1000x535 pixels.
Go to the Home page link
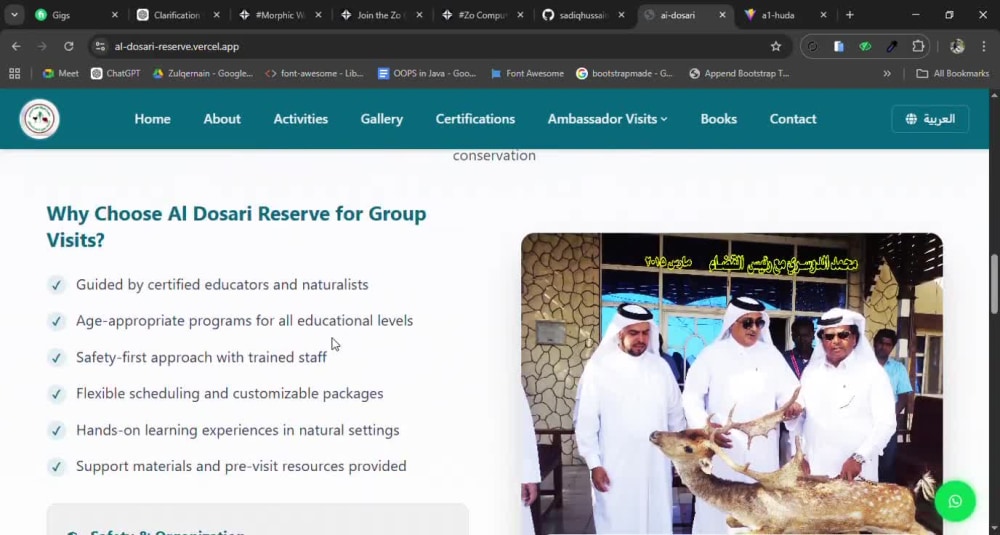pos(152,119)
